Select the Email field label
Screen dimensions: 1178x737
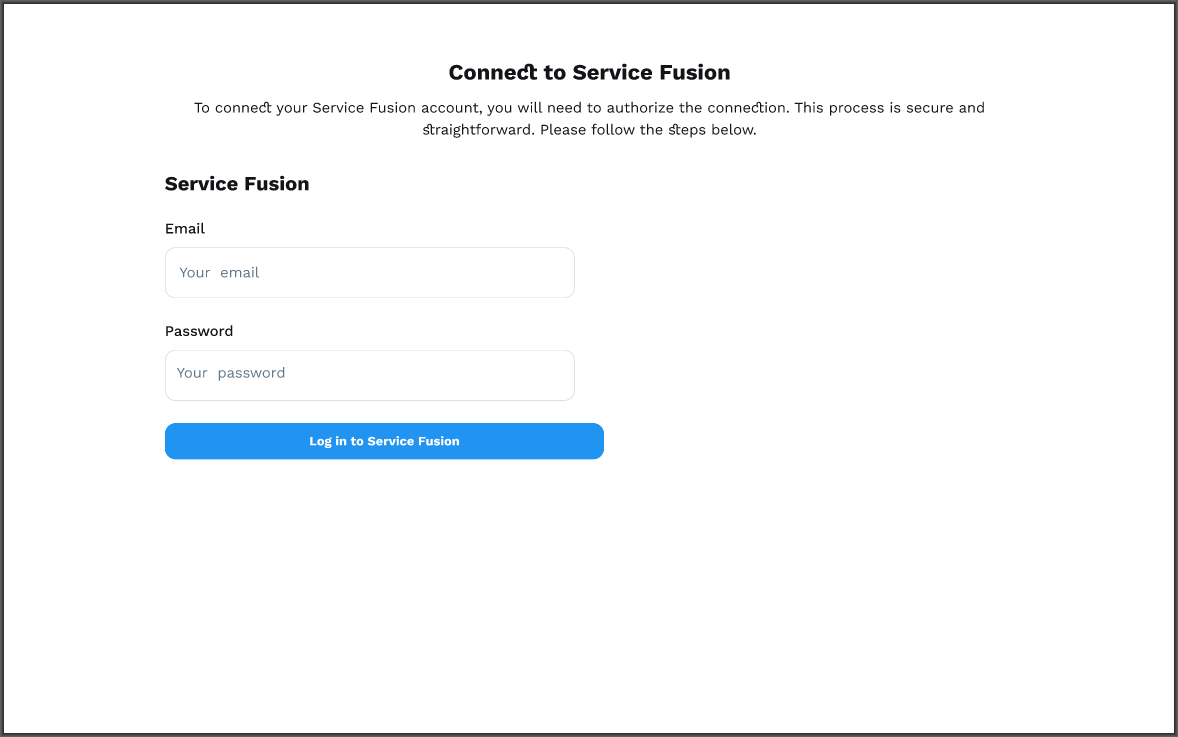[185, 228]
